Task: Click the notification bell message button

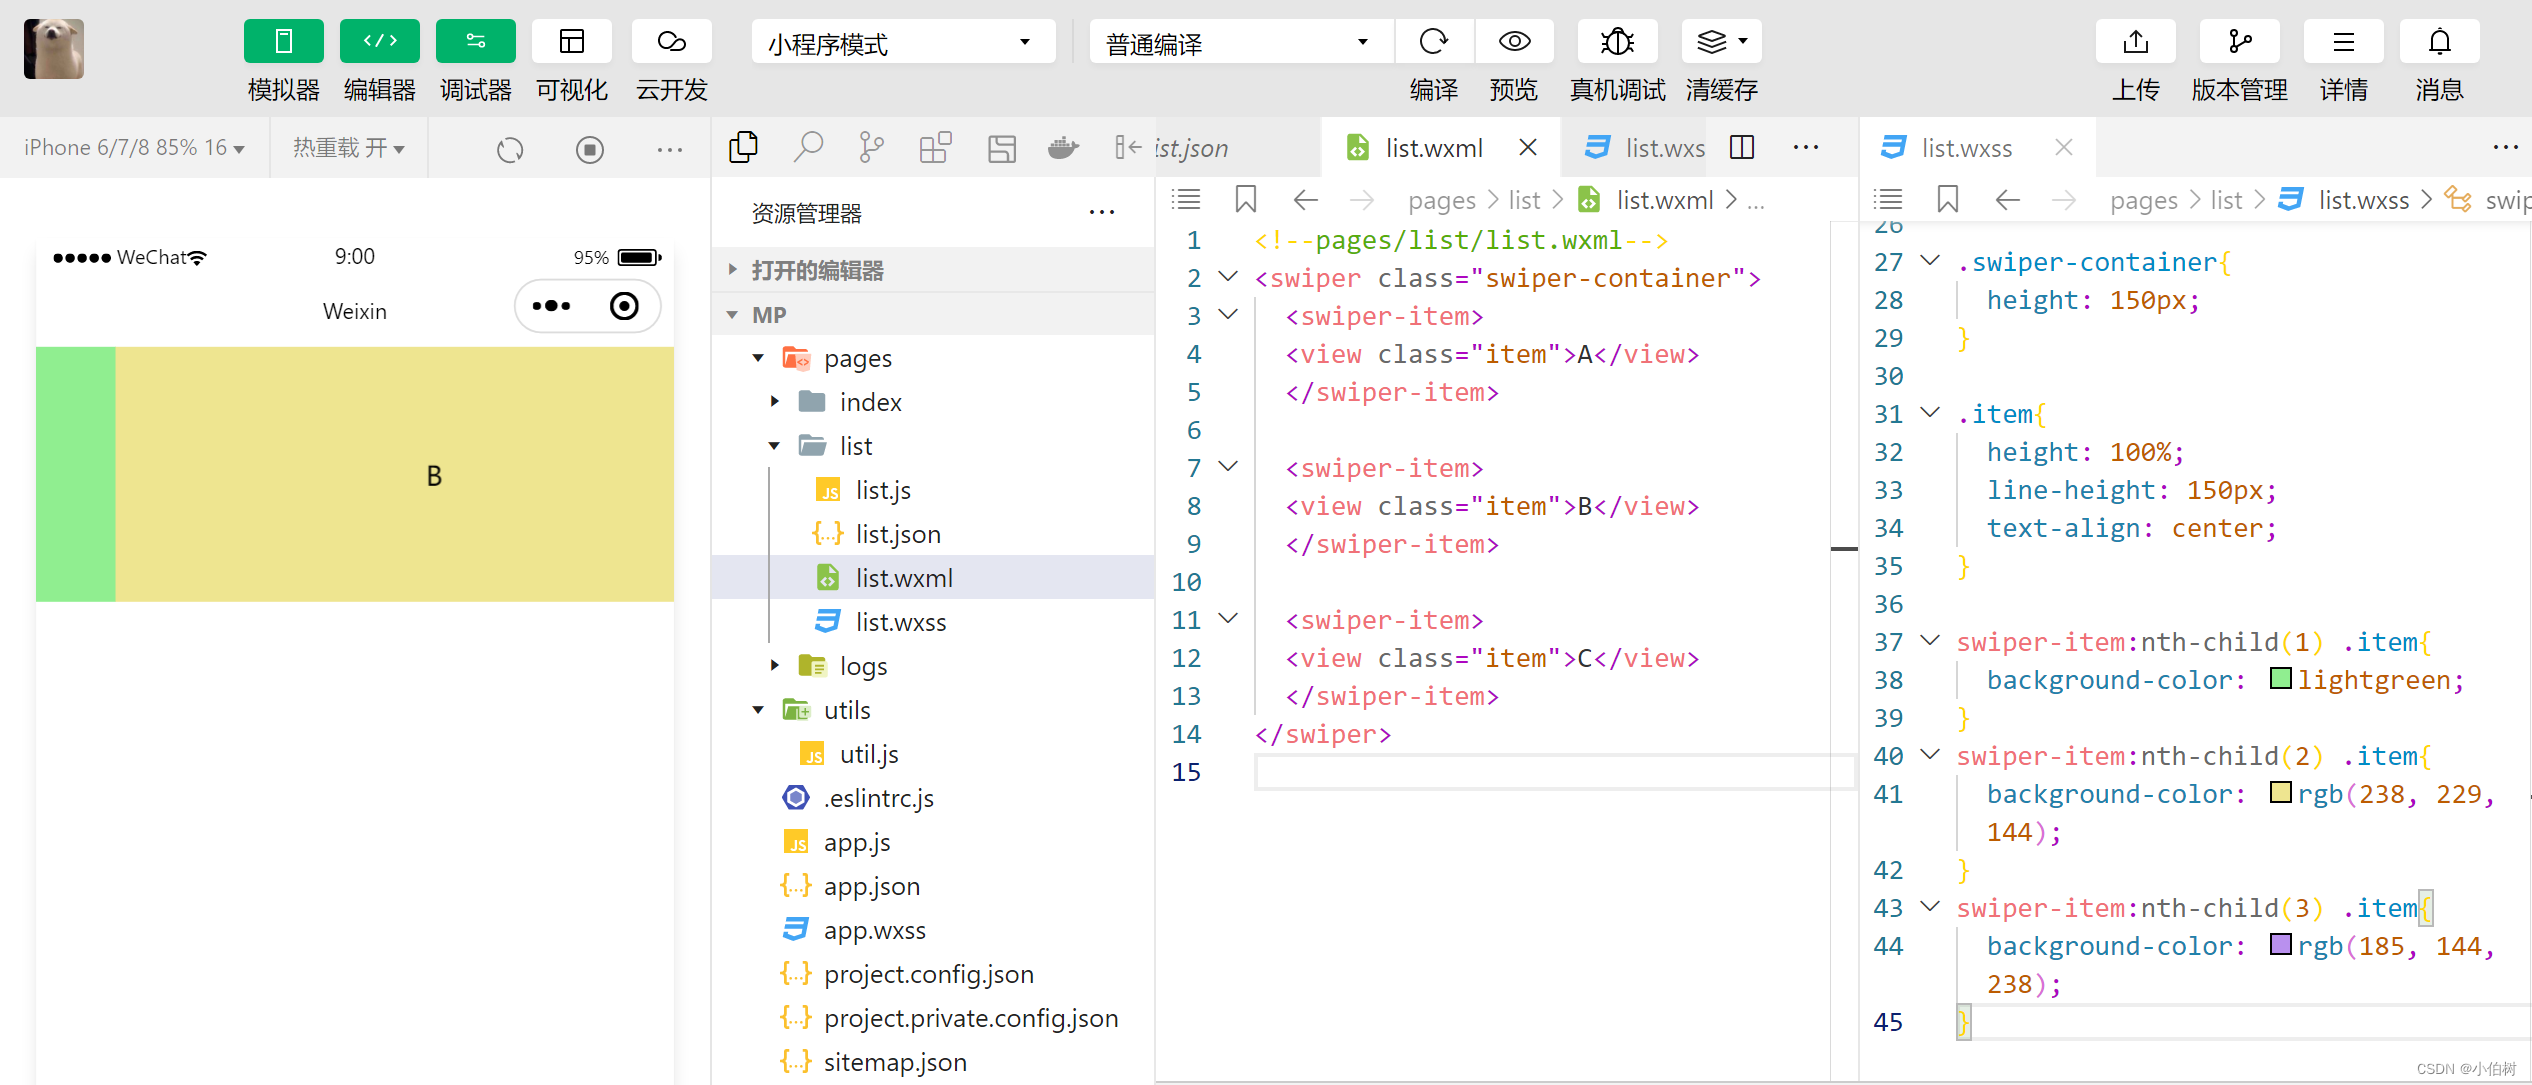Action: pos(2439,42)
